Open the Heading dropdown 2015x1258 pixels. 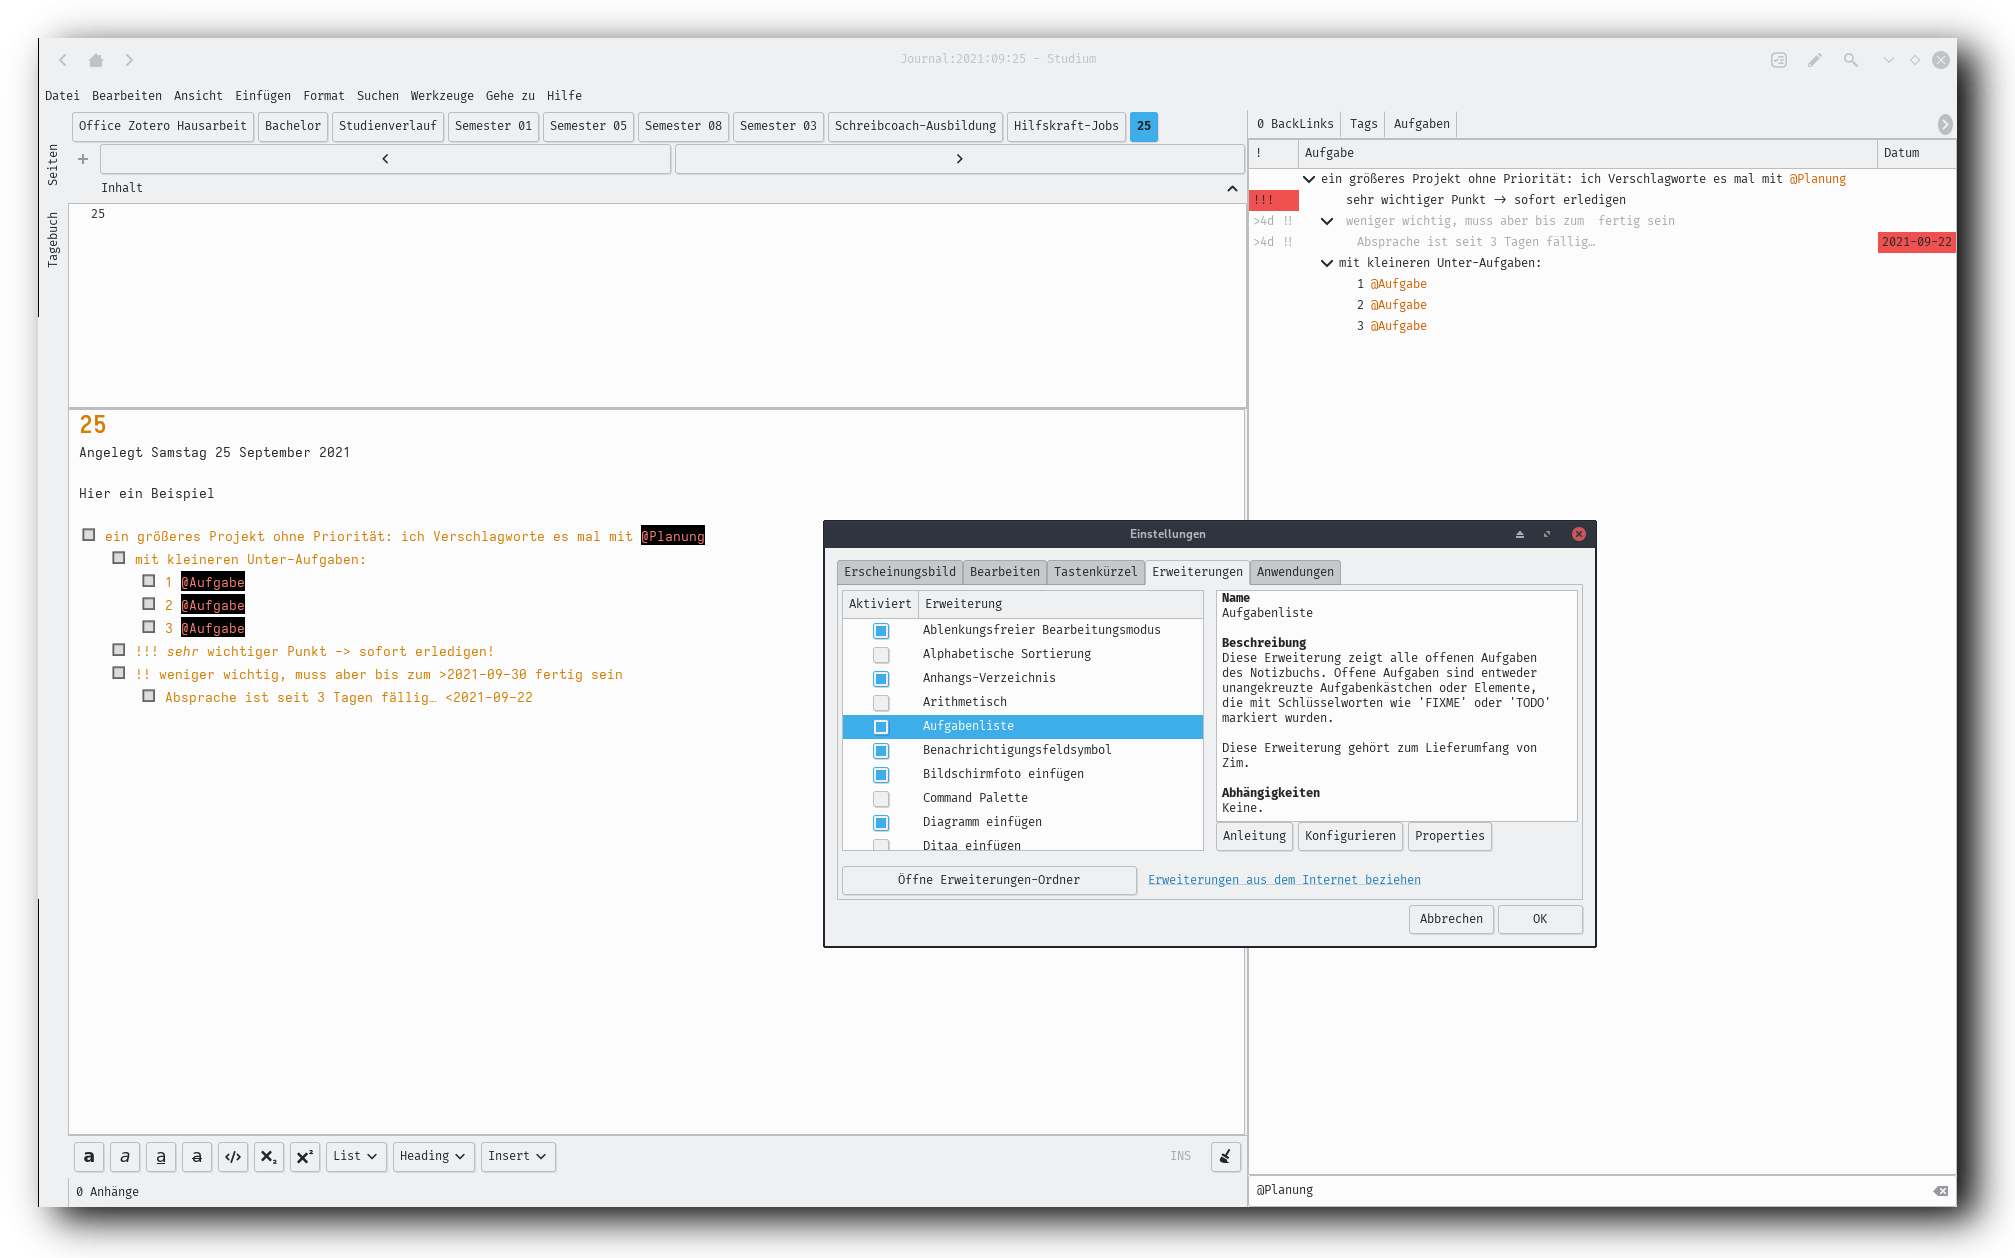tap(433, 1157)
